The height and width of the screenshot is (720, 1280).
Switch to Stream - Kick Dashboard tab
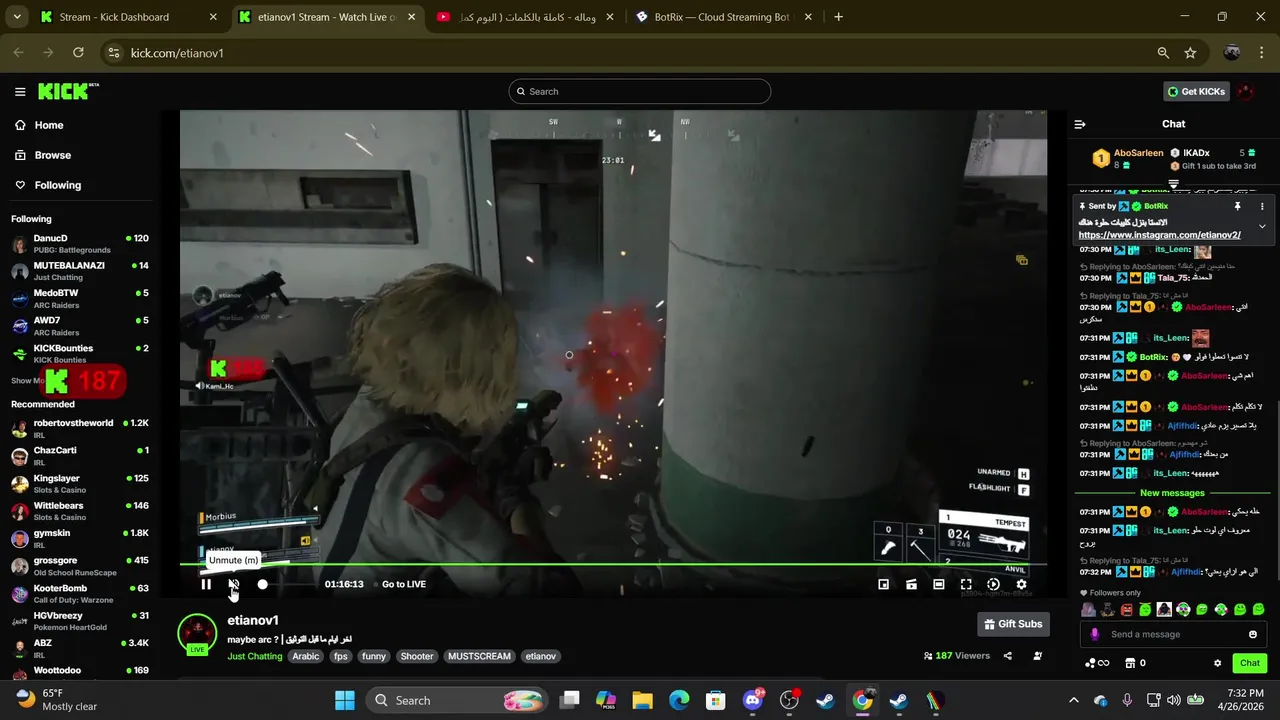(129, 17)
